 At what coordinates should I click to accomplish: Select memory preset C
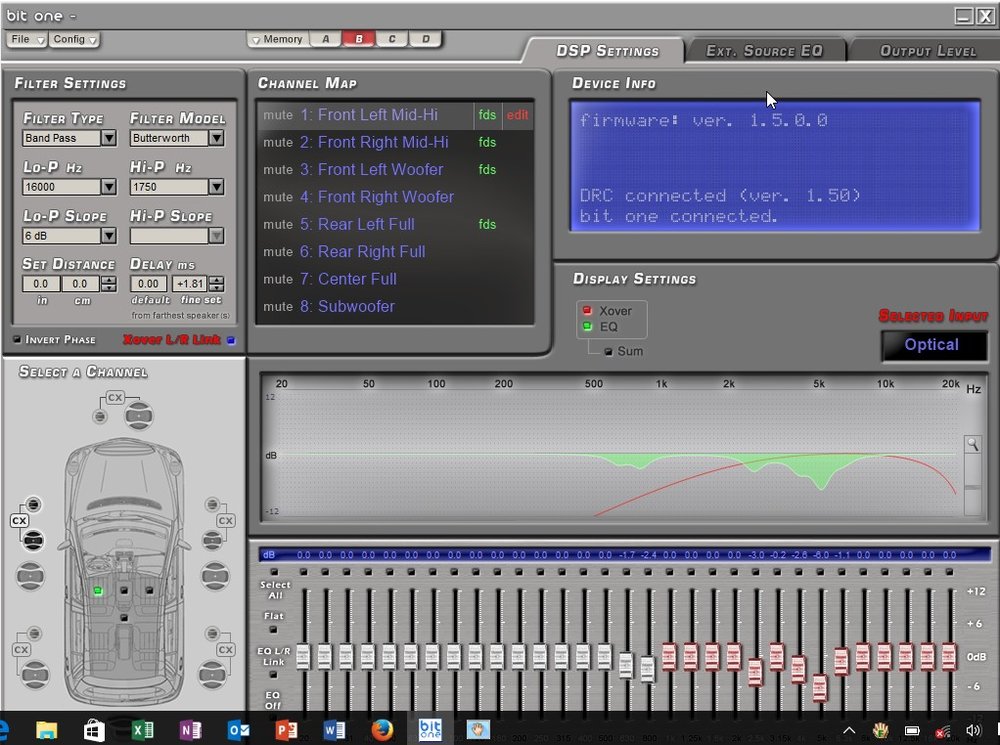pos(392,39)
